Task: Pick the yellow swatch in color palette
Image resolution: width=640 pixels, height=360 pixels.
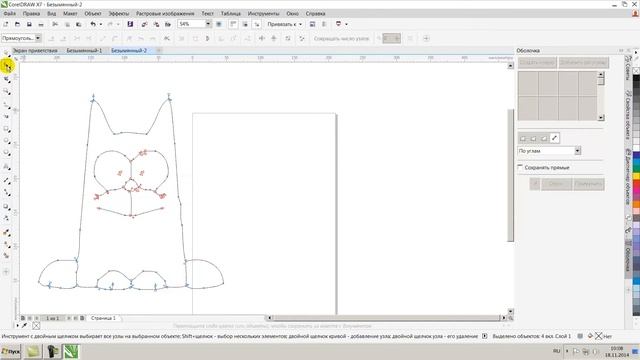Action: tap(636, 176)
